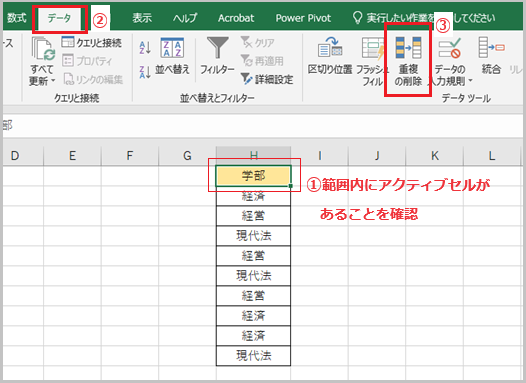526x383 pixels.
Task: Select column E header
Action: [72, 156]
